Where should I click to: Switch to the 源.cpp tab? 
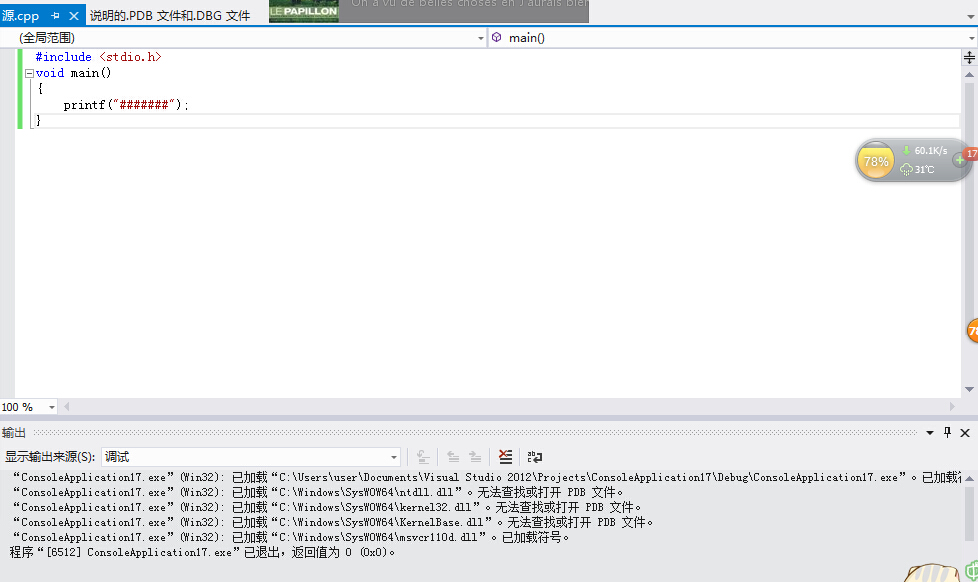coord(21,16)
